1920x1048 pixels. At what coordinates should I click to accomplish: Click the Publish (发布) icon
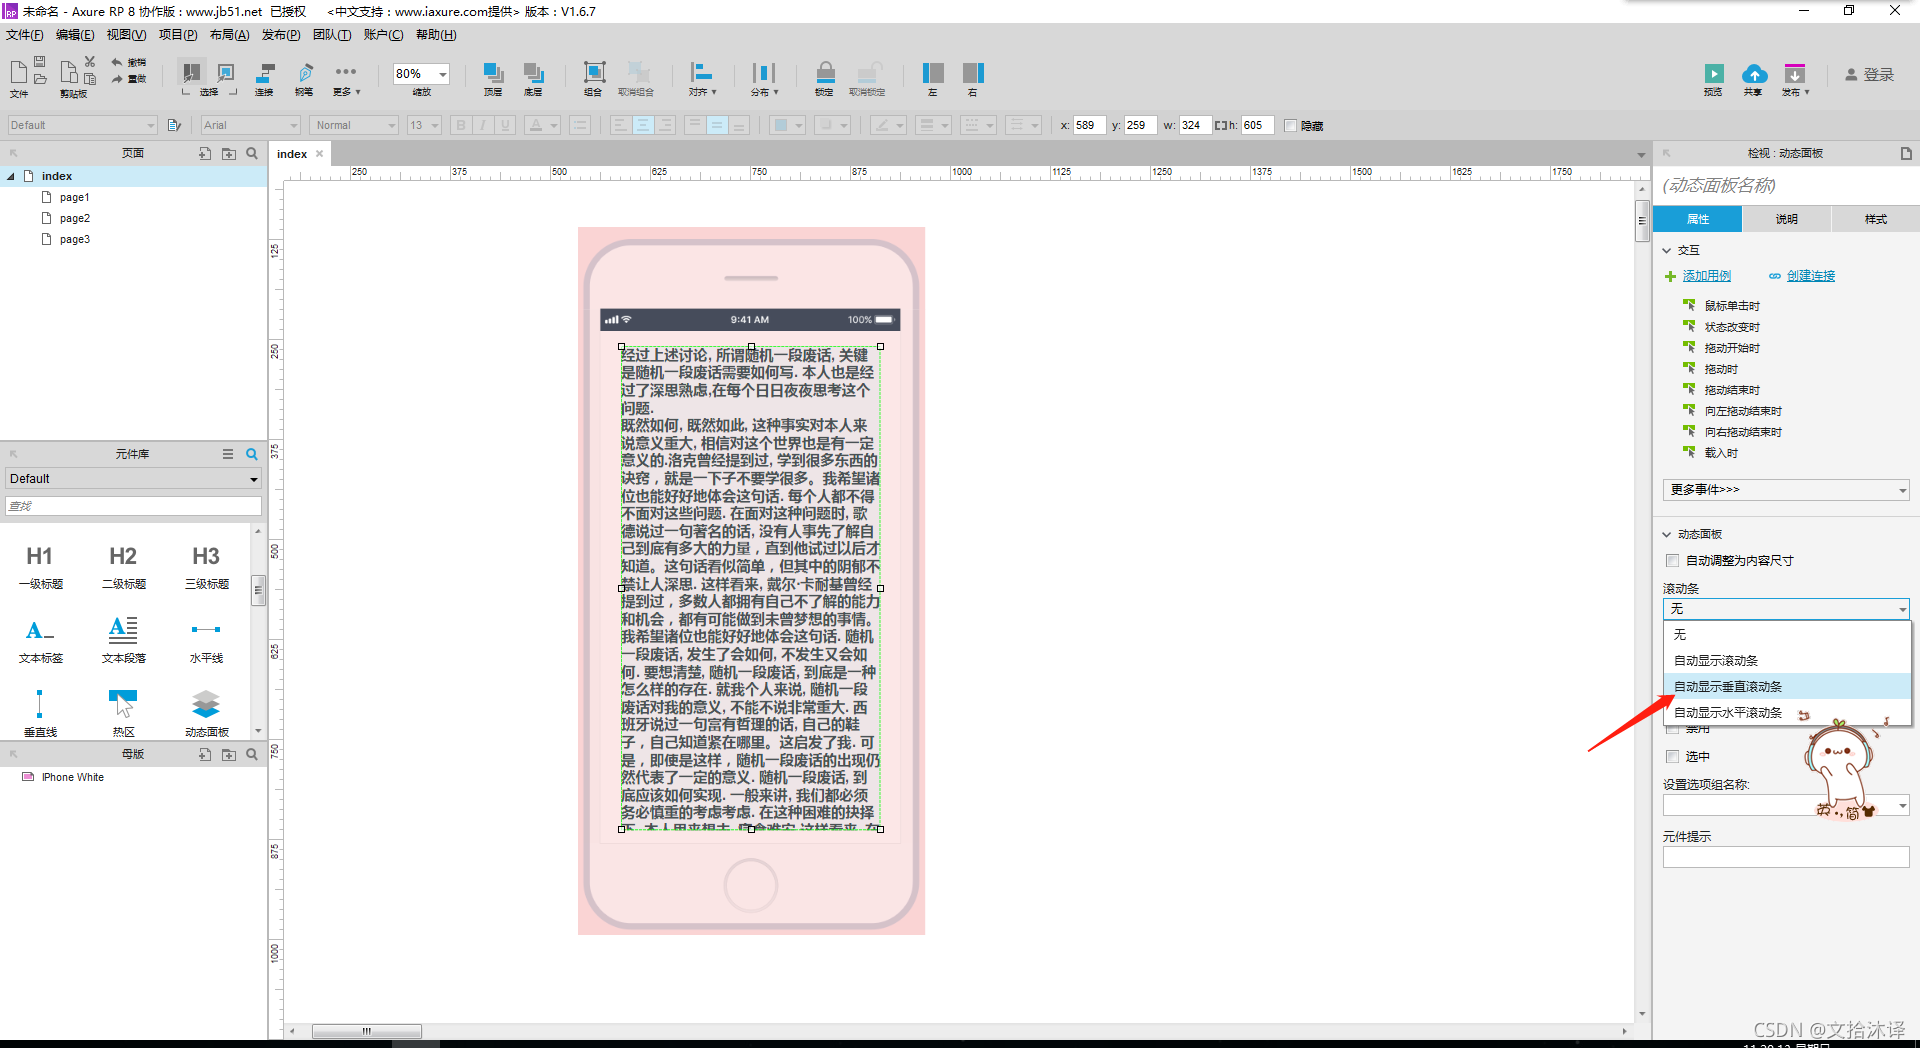(x=1795, y=74)
